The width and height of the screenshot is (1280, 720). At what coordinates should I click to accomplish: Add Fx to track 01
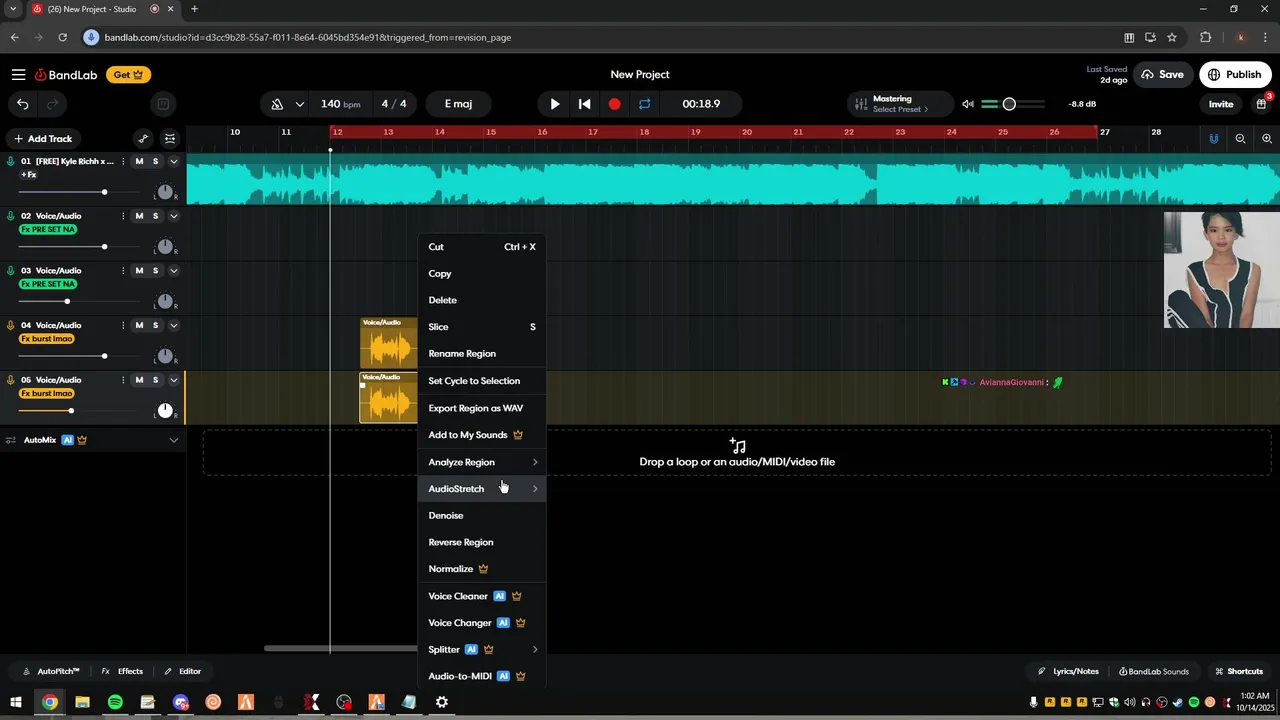pos(29,175)
